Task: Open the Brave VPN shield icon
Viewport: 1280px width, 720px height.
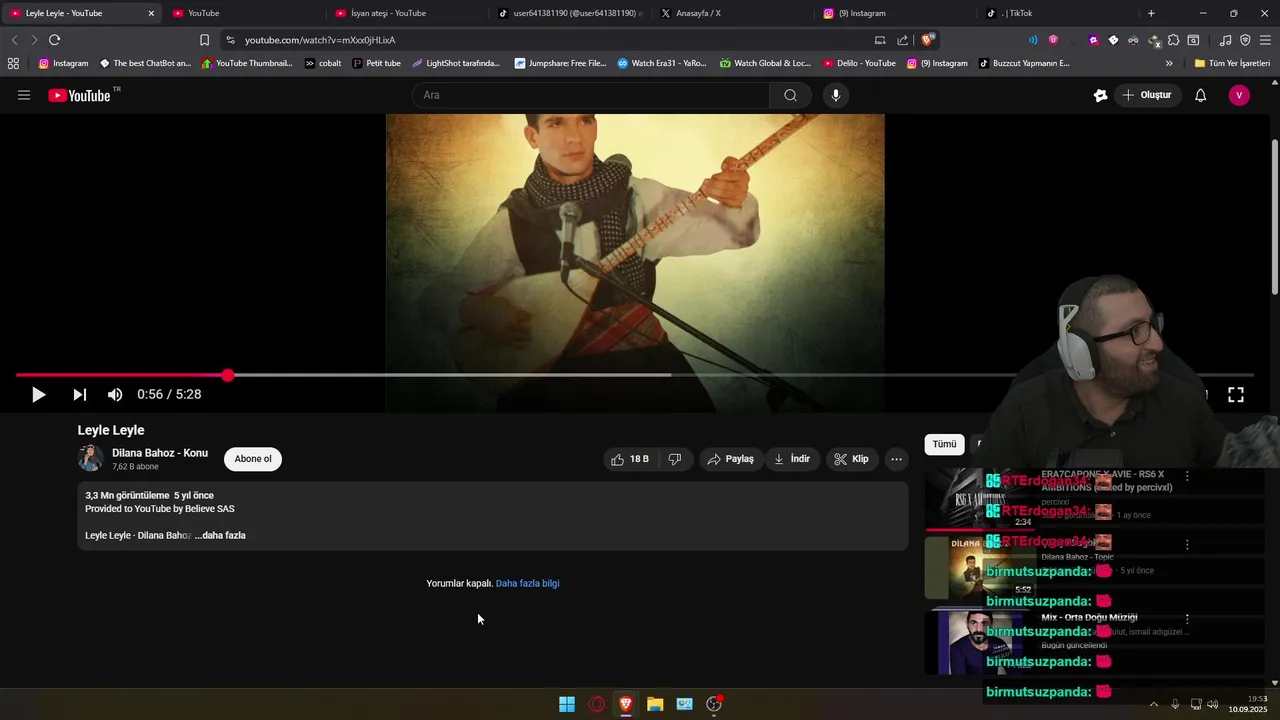Action: click(x=1245, y=40)
